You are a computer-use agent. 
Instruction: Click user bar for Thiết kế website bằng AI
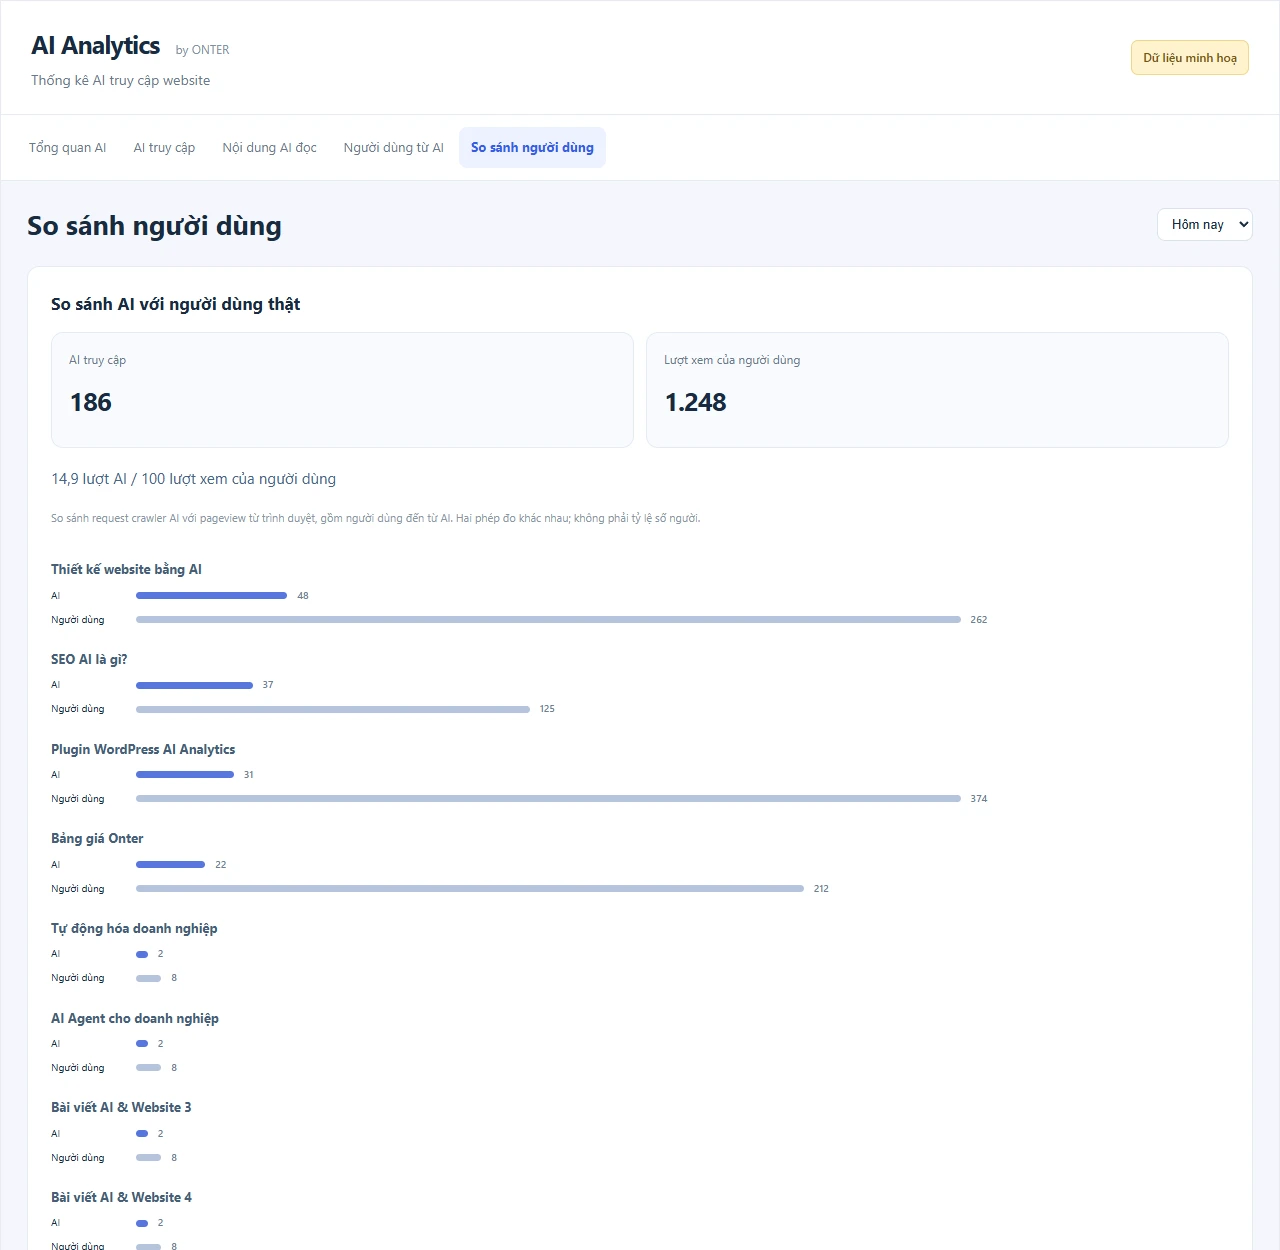click(x=548, y=620)
